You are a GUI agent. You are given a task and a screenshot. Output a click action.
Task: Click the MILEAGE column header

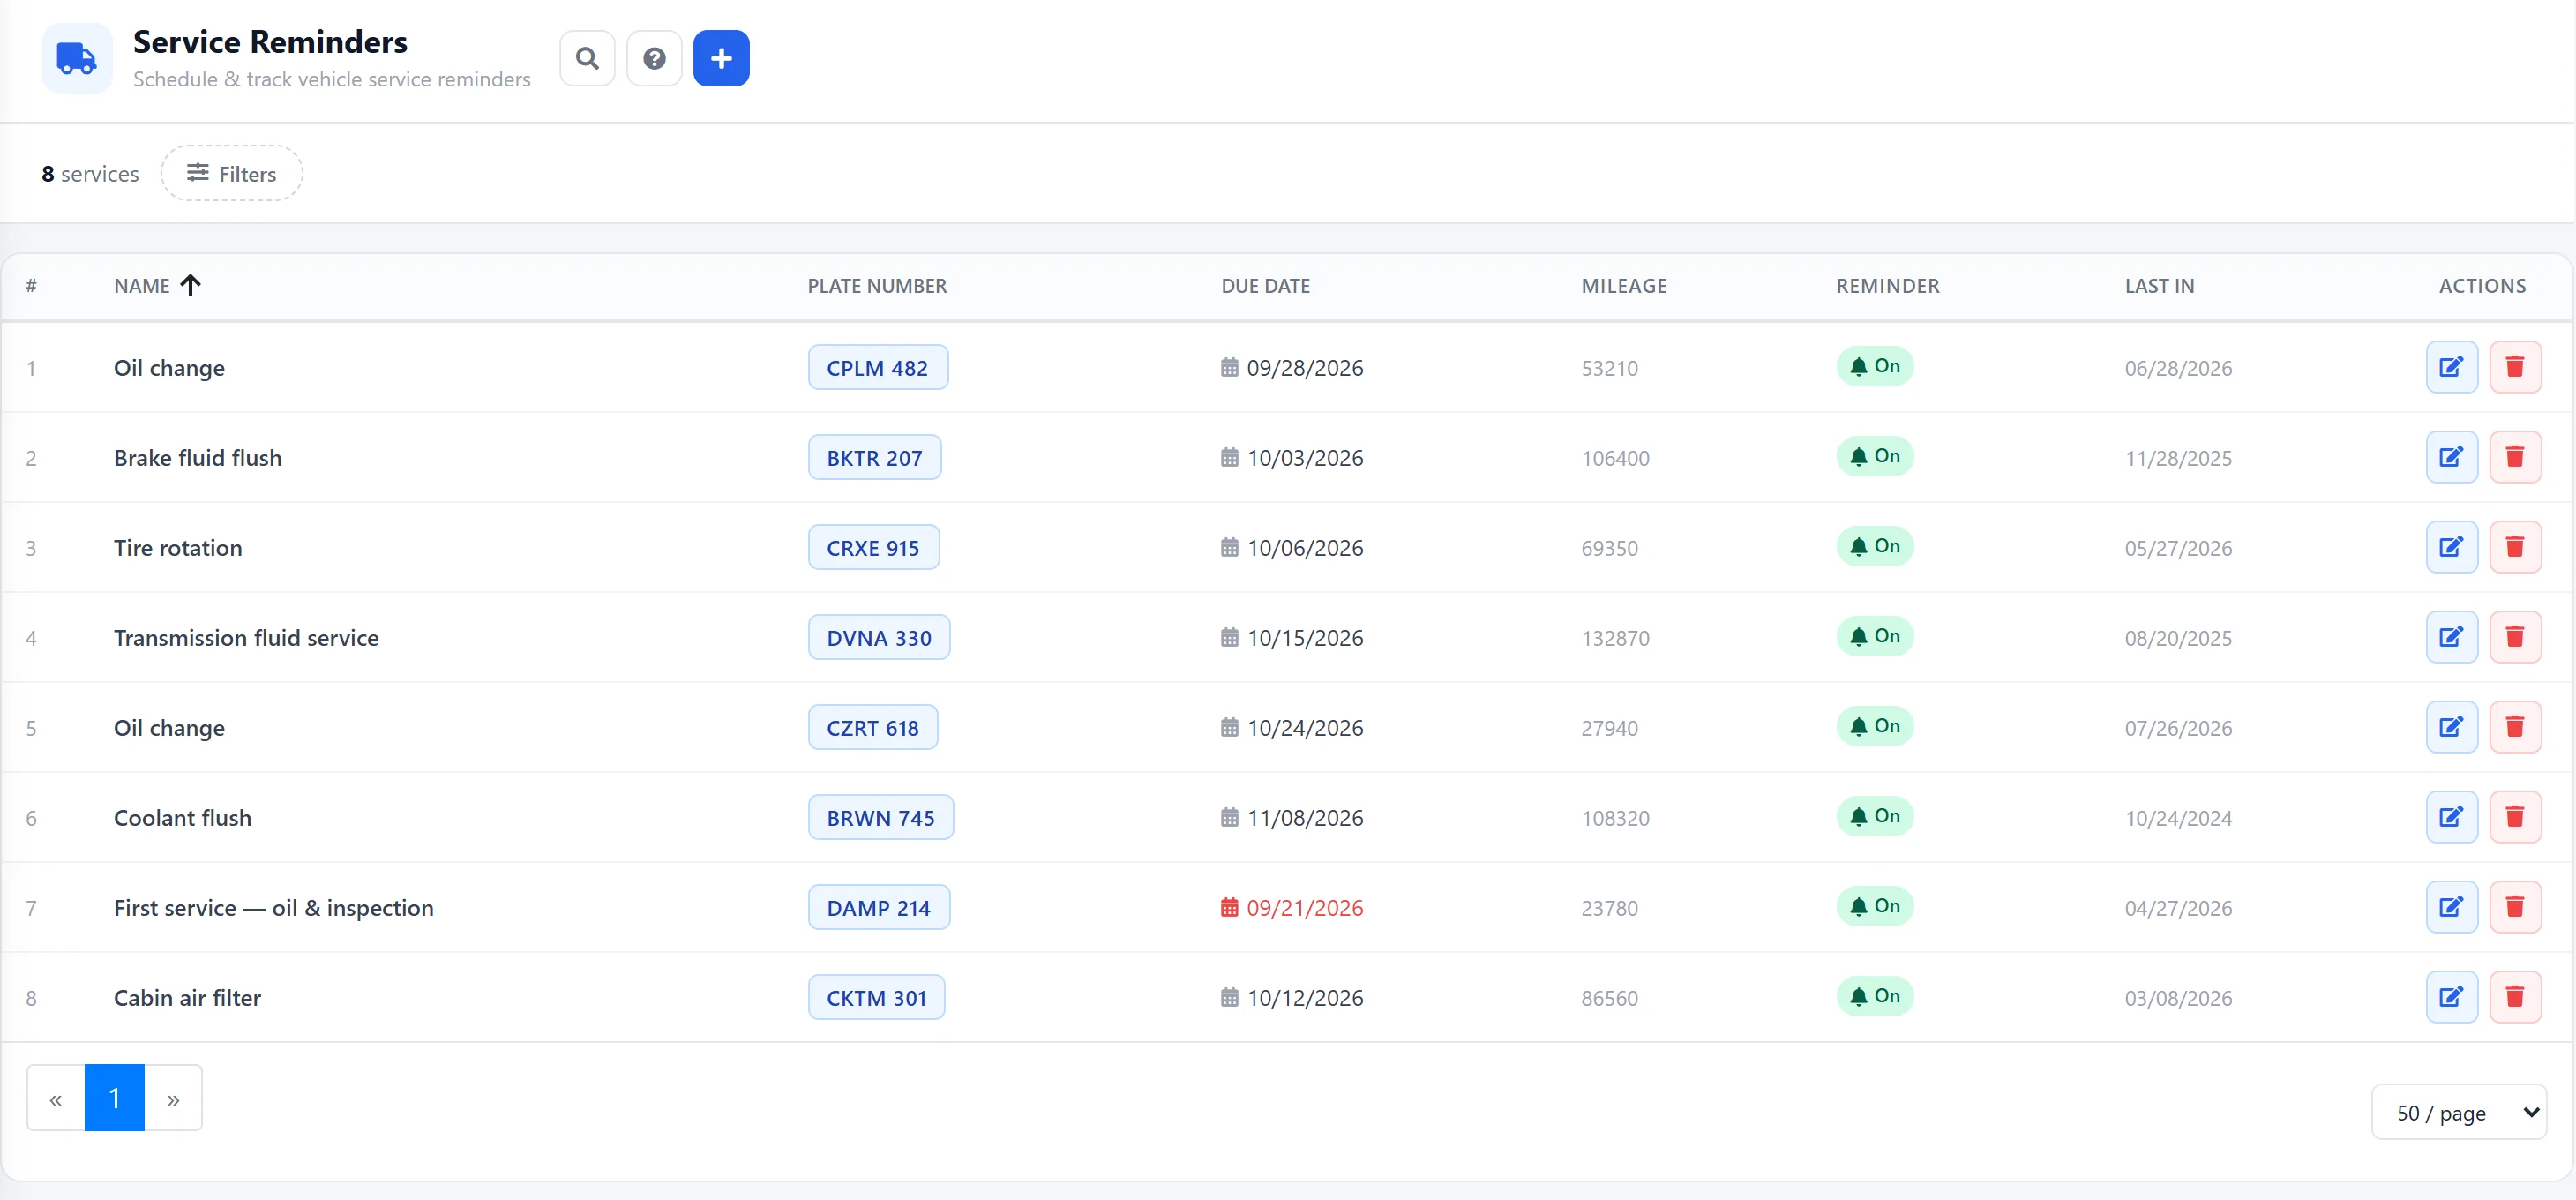click(x=1624, y=286)
